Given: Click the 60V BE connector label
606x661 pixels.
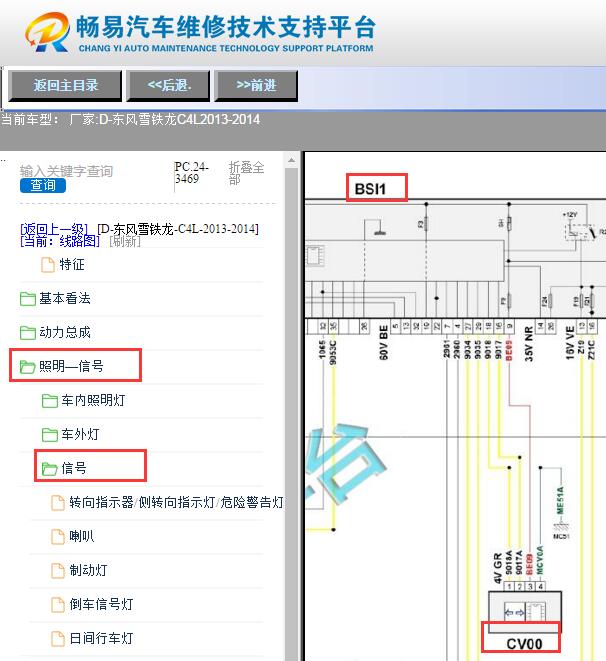Looking at the screenshot, I should [383, 343].
